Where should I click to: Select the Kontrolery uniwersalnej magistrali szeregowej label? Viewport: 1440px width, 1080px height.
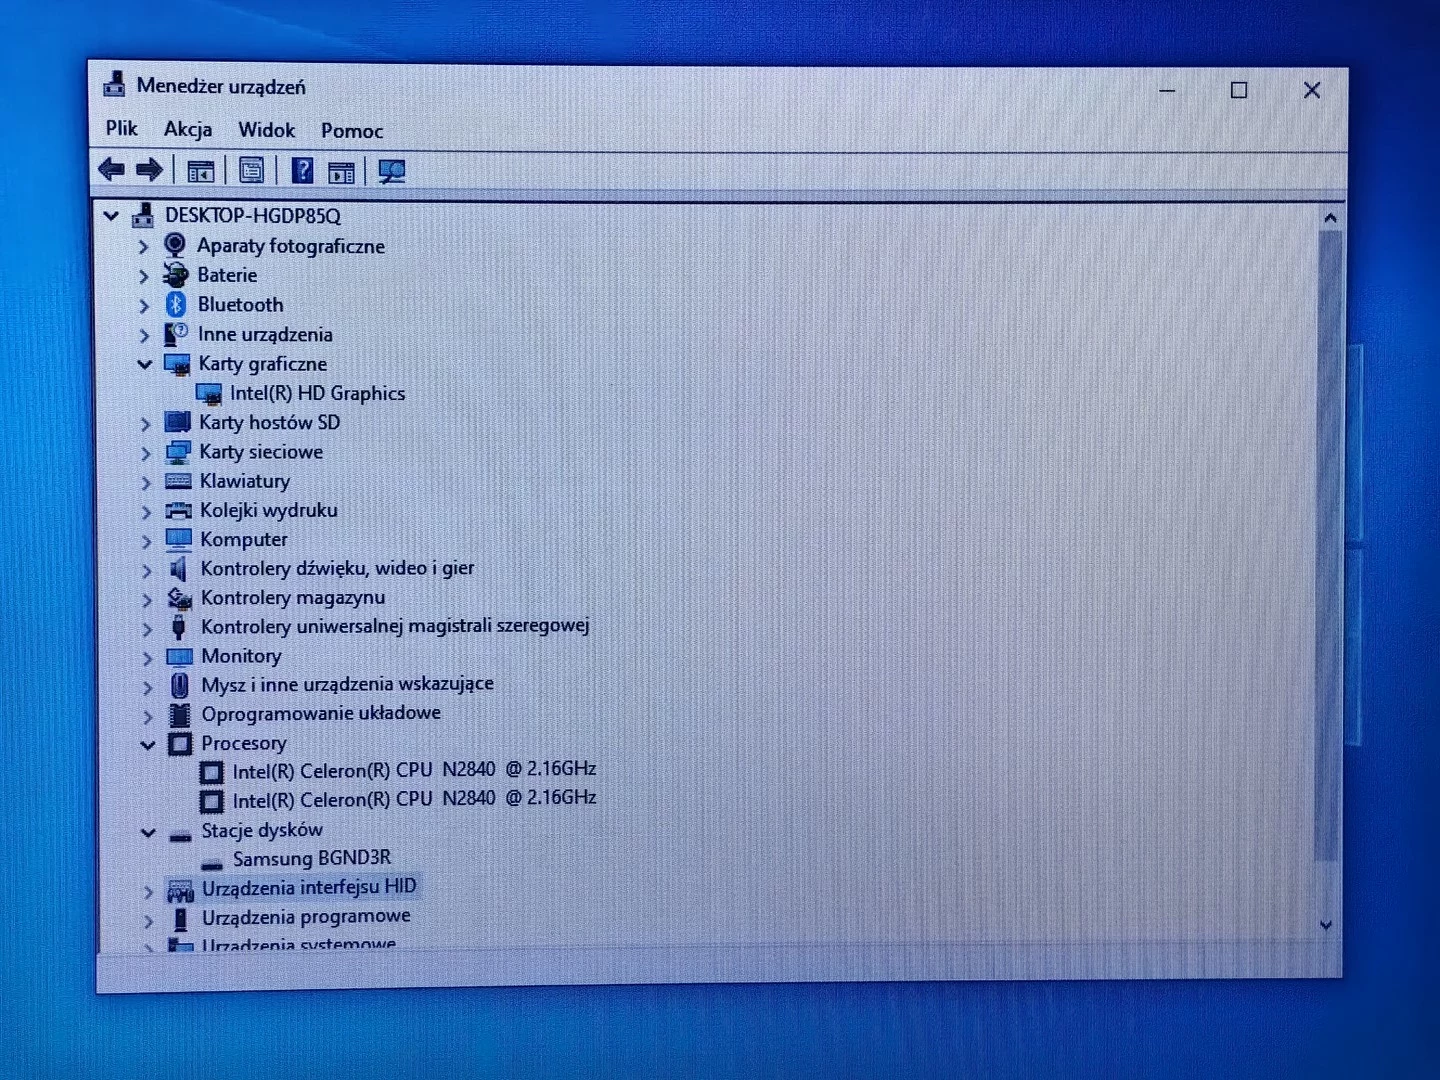pos(395,626)
